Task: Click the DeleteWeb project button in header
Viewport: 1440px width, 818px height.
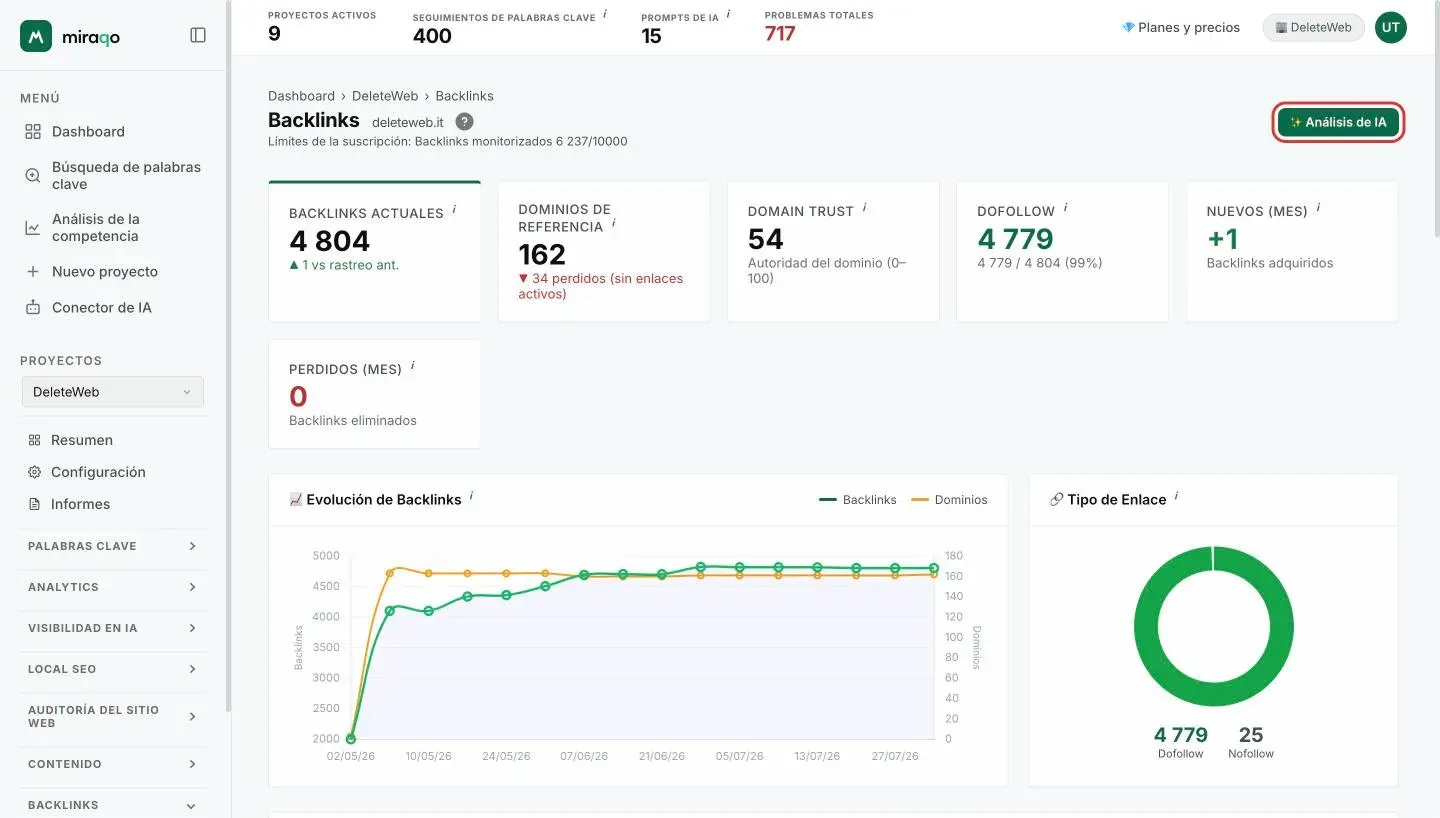Action: pos(1313,28)
